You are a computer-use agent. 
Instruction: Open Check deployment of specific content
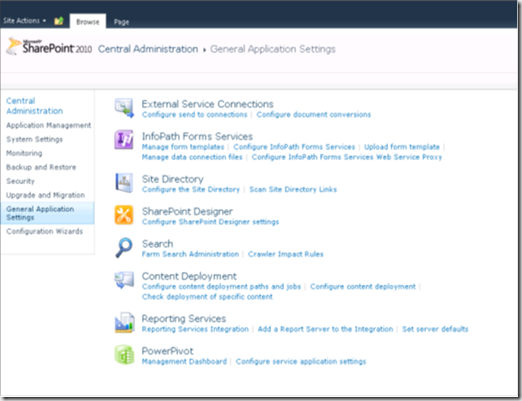click(x=207, y=297)
